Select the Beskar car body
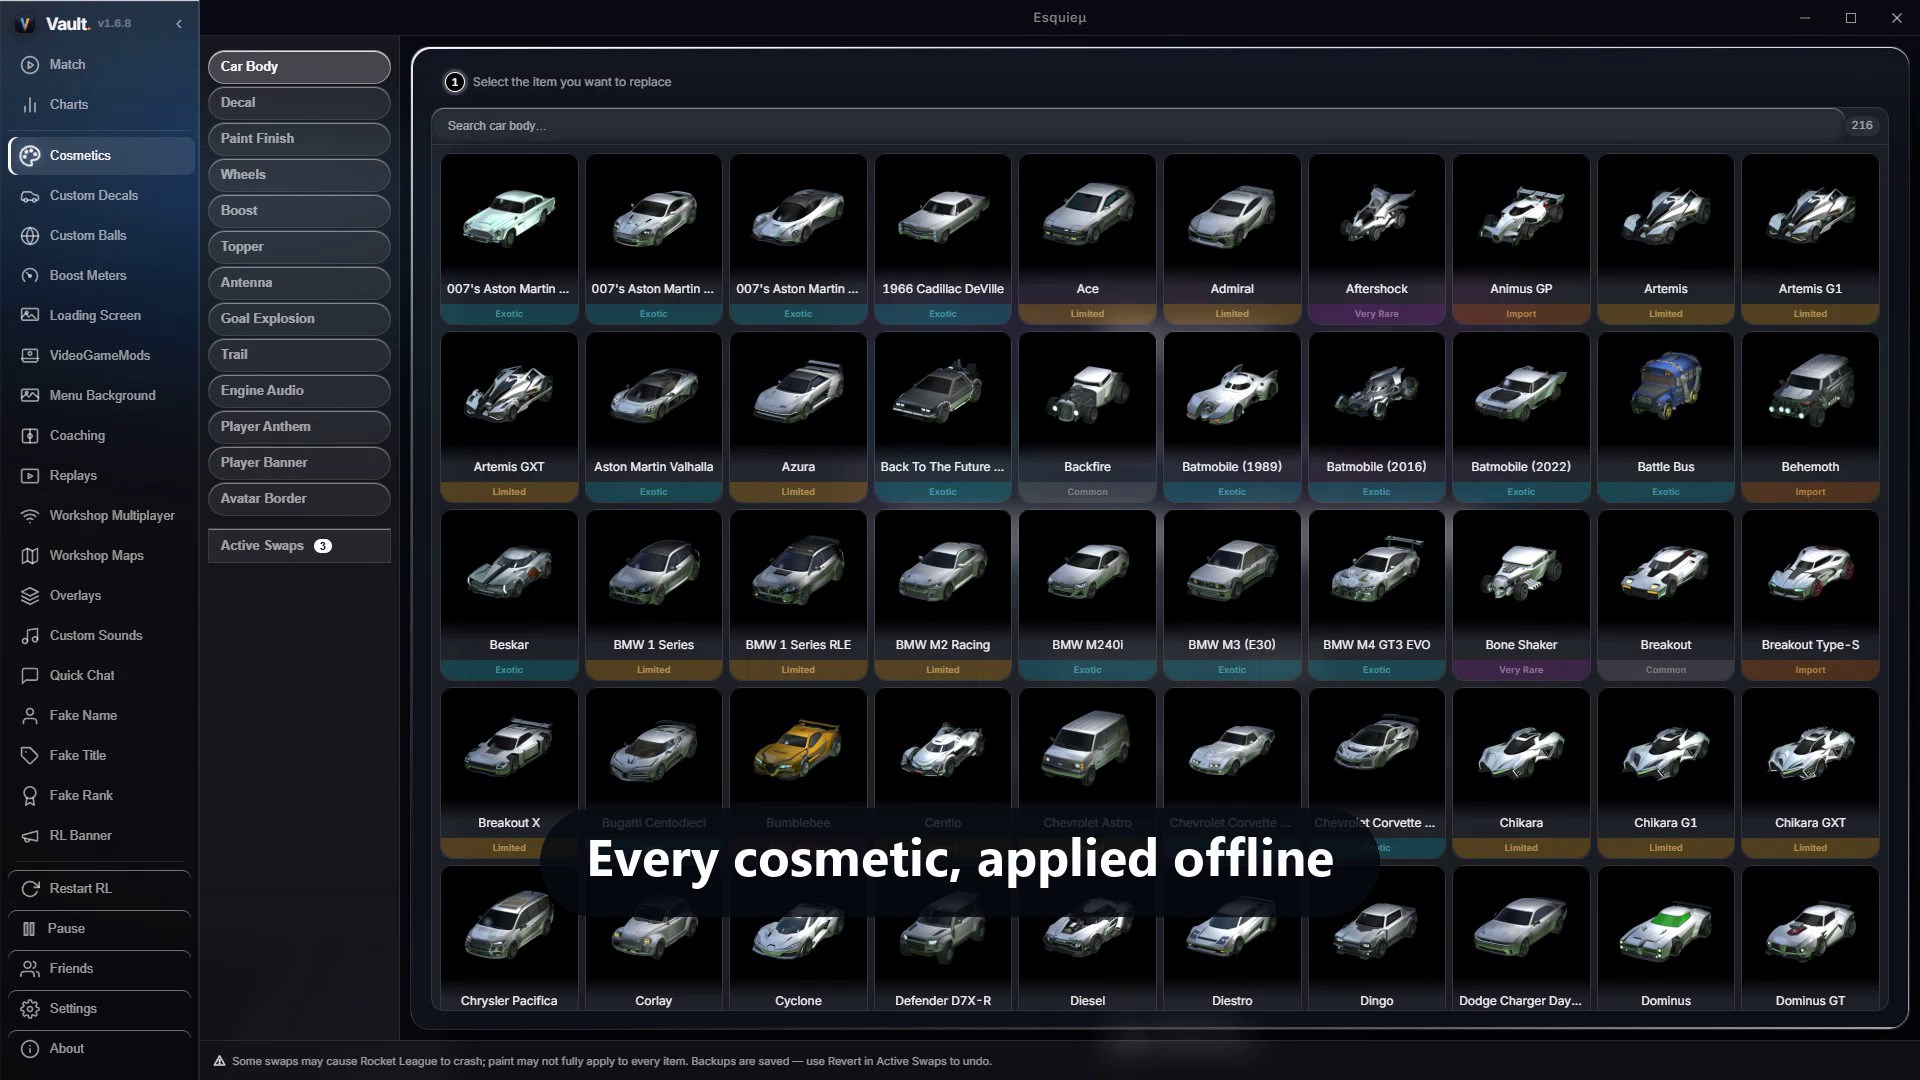The width and height of the screenshot is (1920, 1080). coord(509,595)
